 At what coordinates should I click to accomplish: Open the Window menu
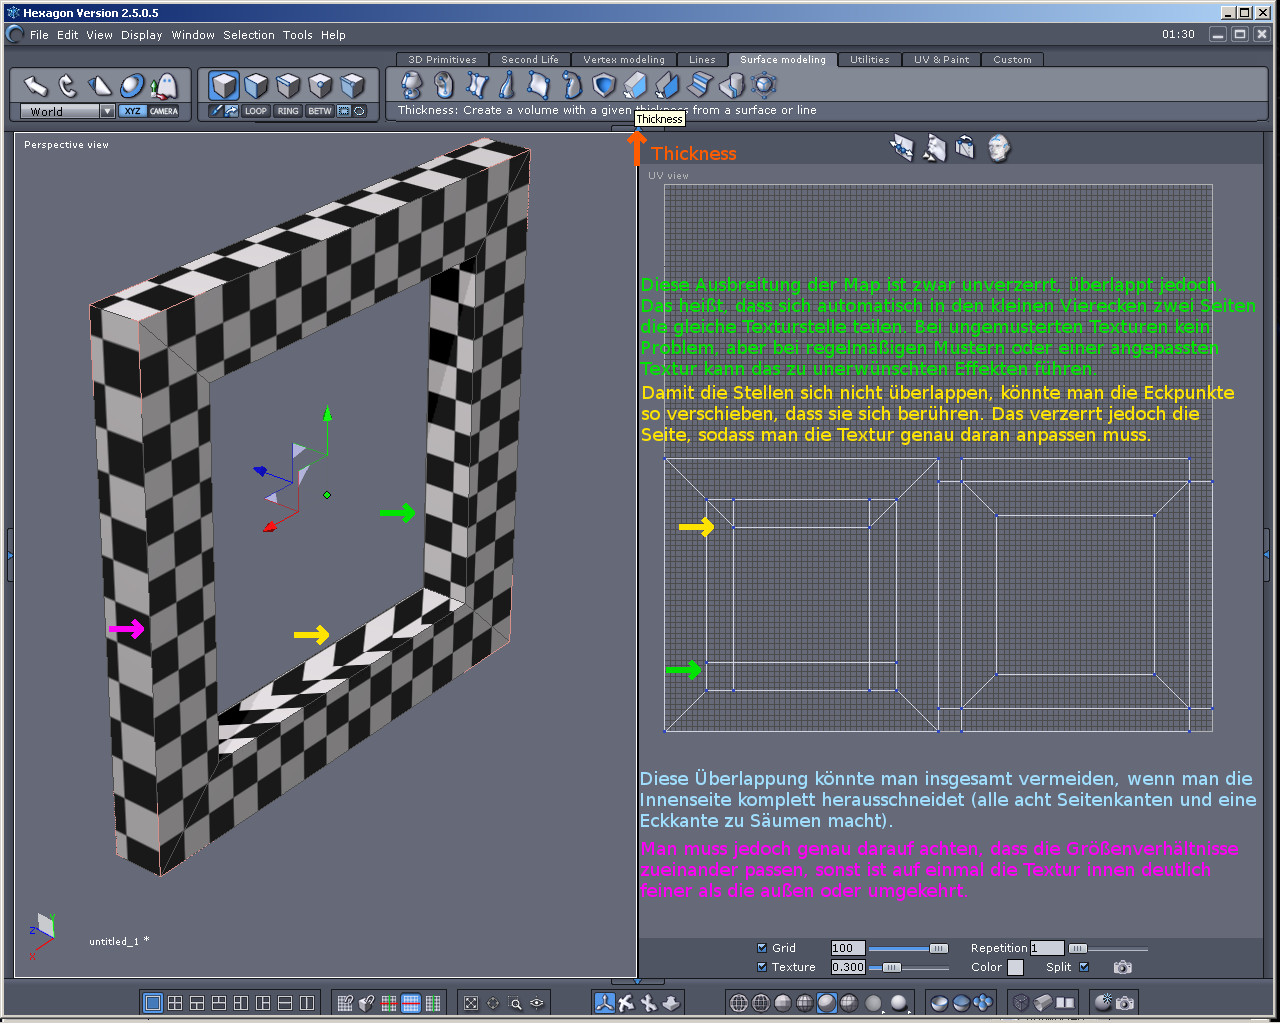tap(193, 35)
